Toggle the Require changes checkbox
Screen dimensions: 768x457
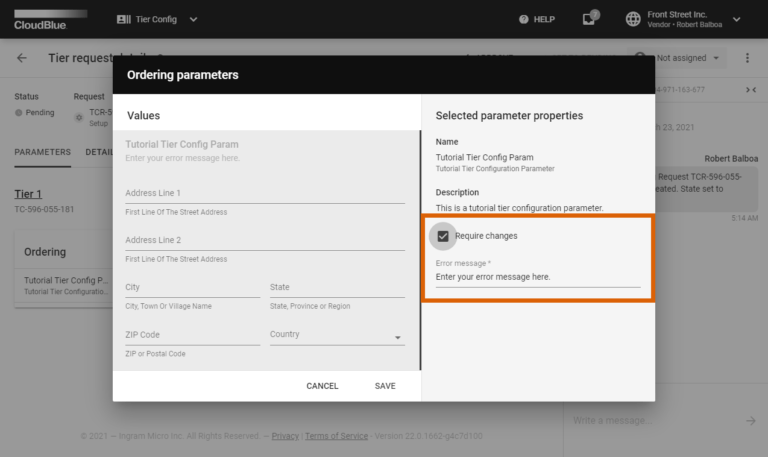pos(443,236)
